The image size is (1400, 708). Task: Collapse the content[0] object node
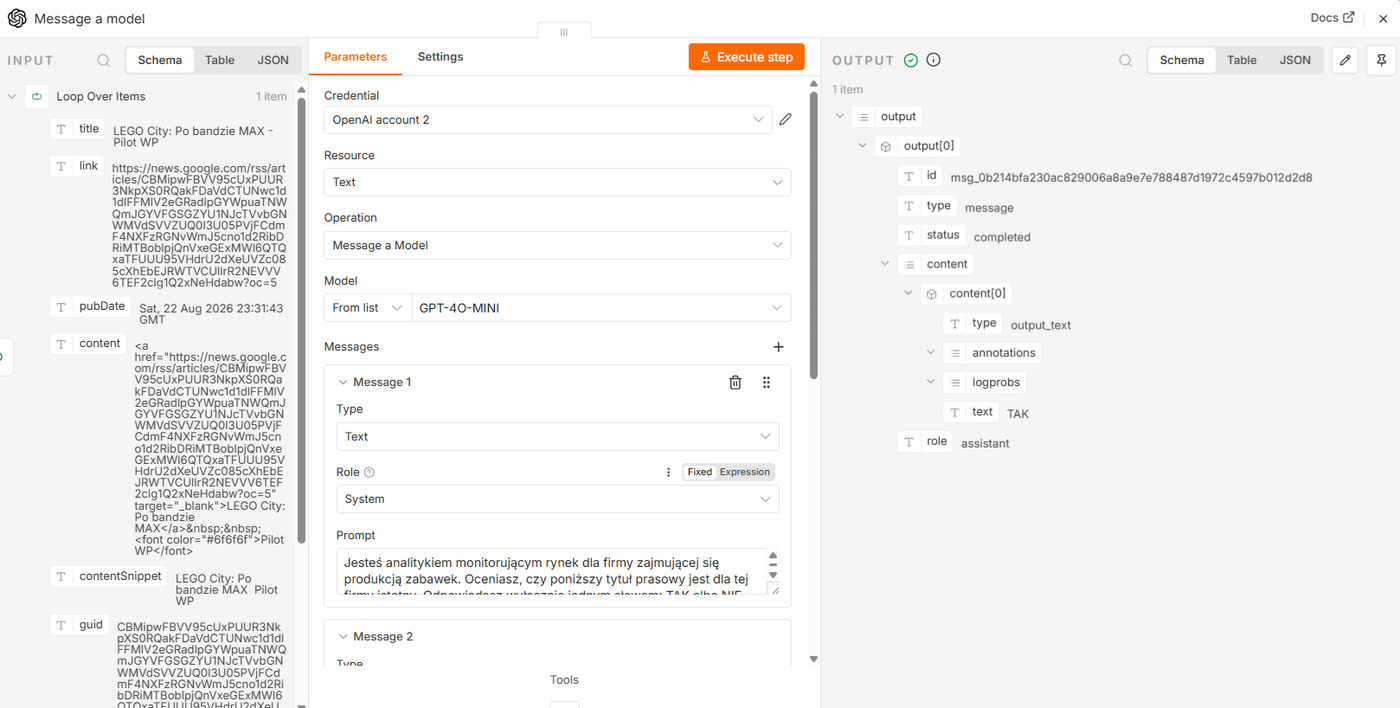(908, 293)
